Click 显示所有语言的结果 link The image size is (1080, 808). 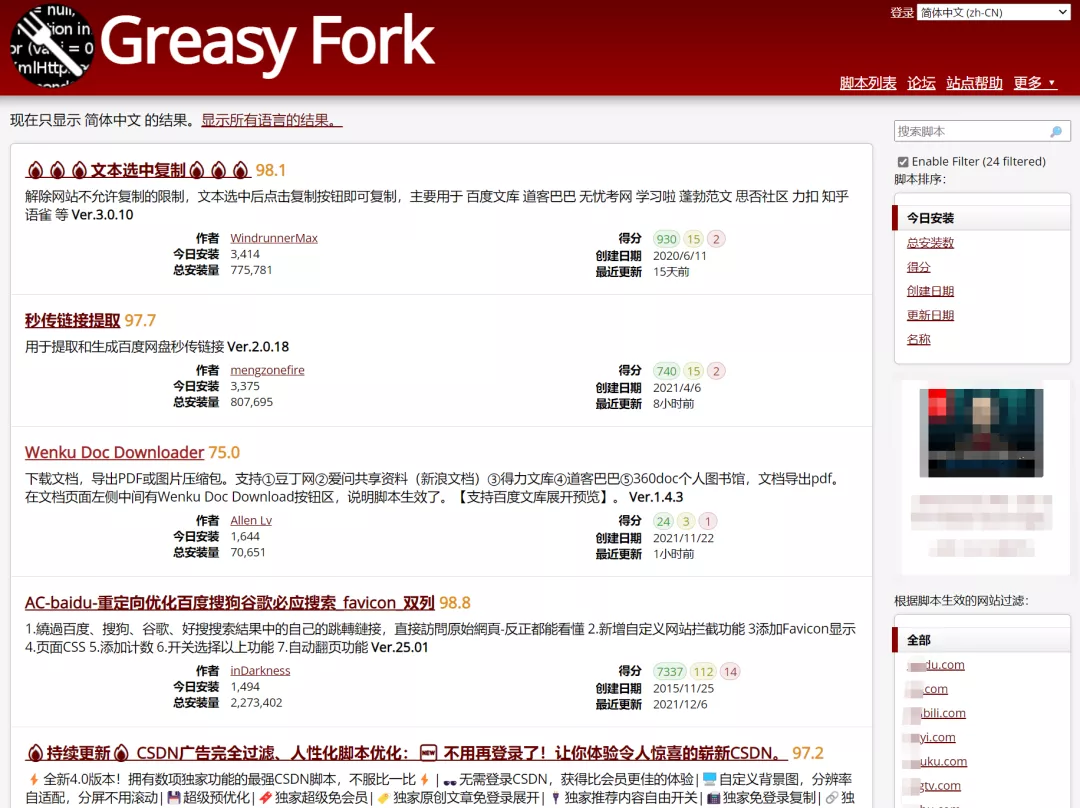tap(271, 120)
